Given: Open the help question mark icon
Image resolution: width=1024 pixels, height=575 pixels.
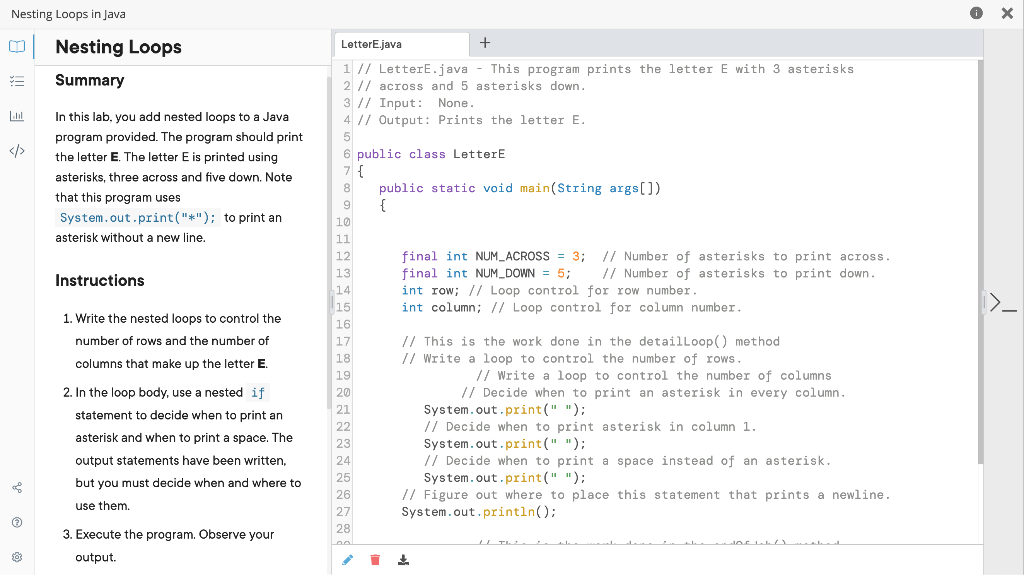Looking at the screenshot, I should pos(17,522).
